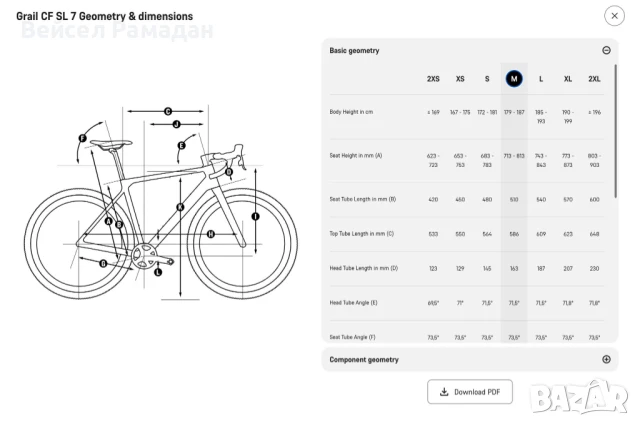The image size is (640, 426).
Task: Select the 2XS size column
Action: pyautogui.click(x=433, y=78)
